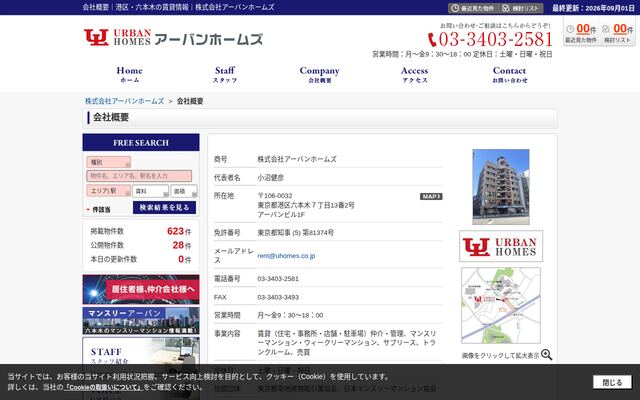640x400 pixels.
Task: Enlarge the access map thumbnail
Action: (x=501, y=305)
